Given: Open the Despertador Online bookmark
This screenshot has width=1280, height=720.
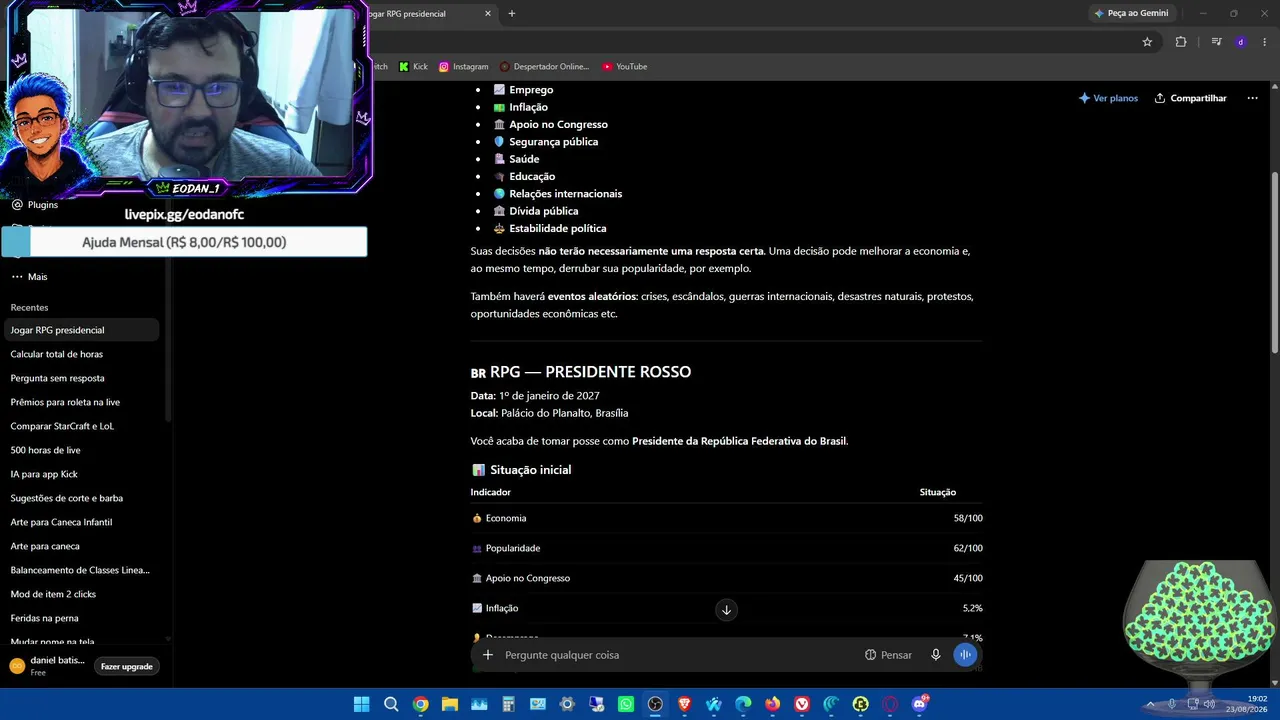Looking at the screenshot, I should point(544,66).
